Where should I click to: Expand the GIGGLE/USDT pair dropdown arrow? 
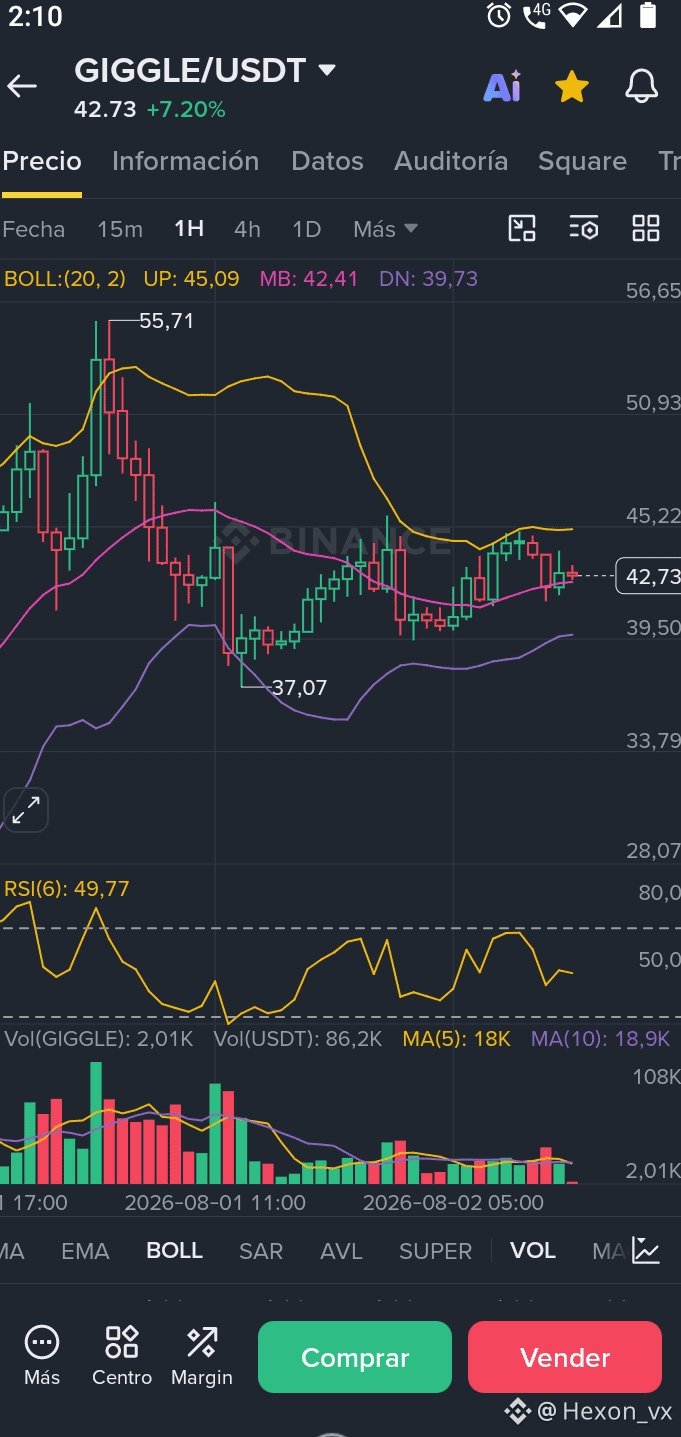click(327, 70)
